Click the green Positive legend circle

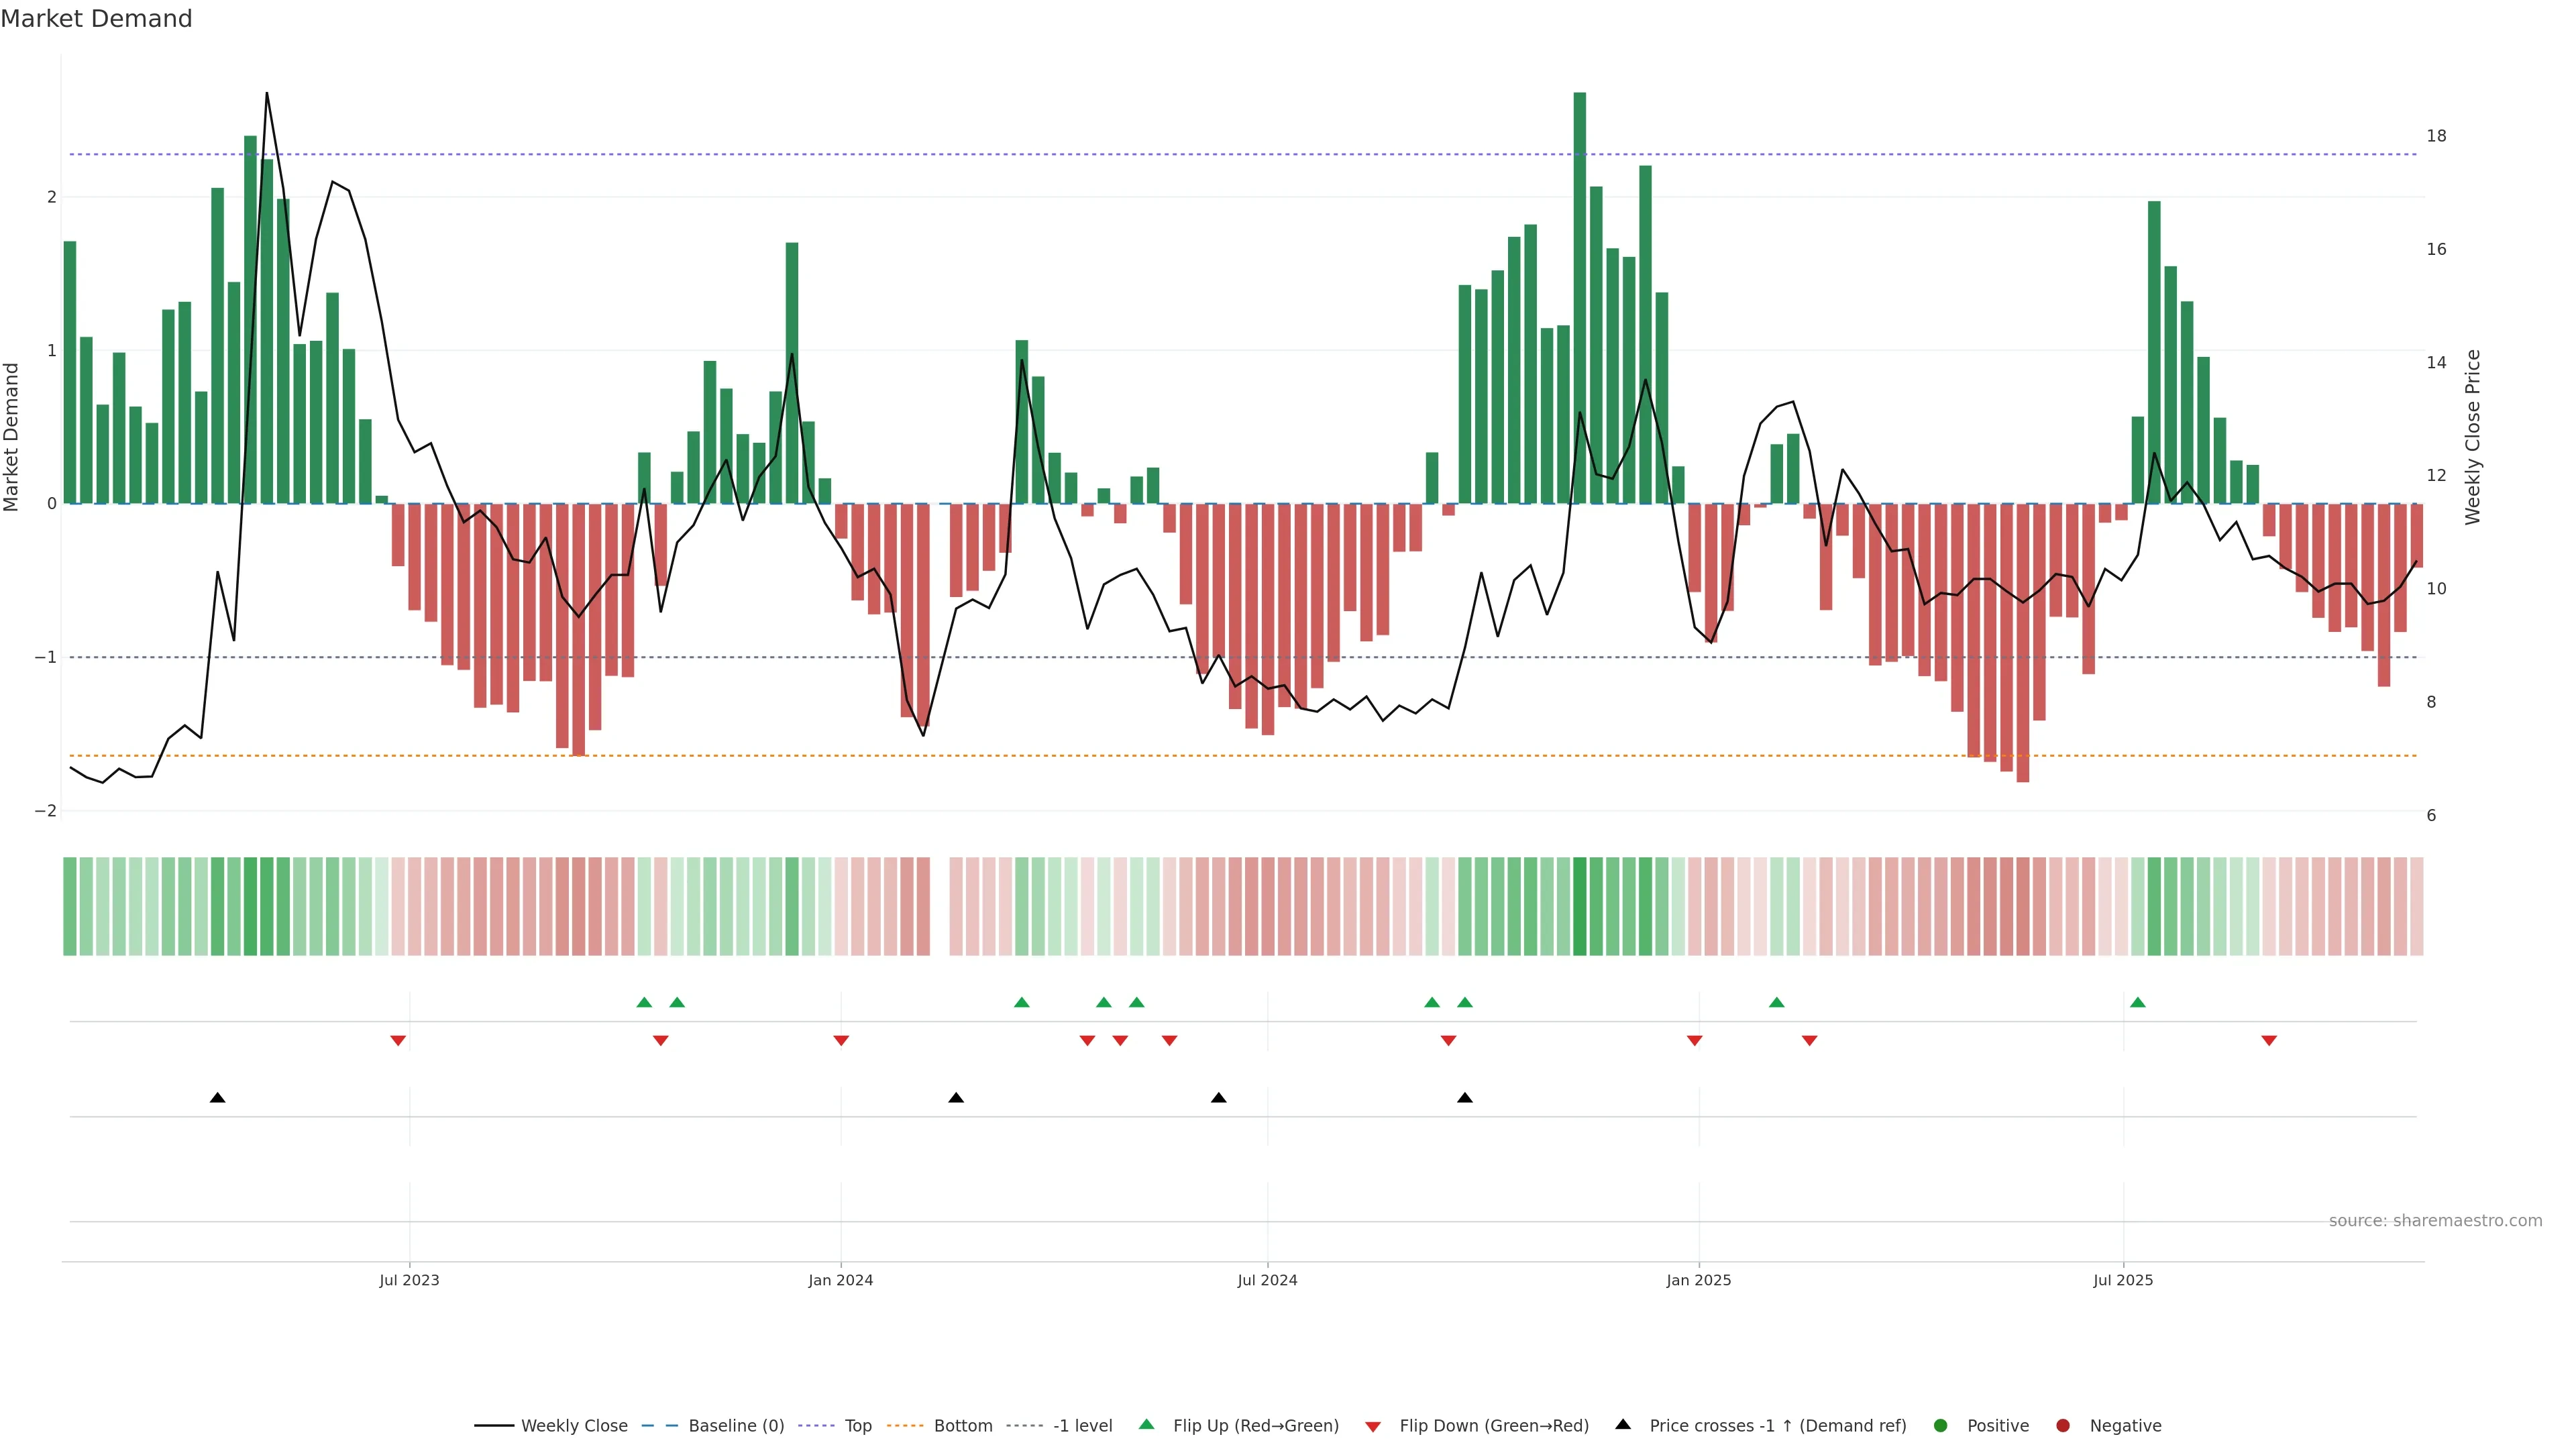click(1940, 1425)
